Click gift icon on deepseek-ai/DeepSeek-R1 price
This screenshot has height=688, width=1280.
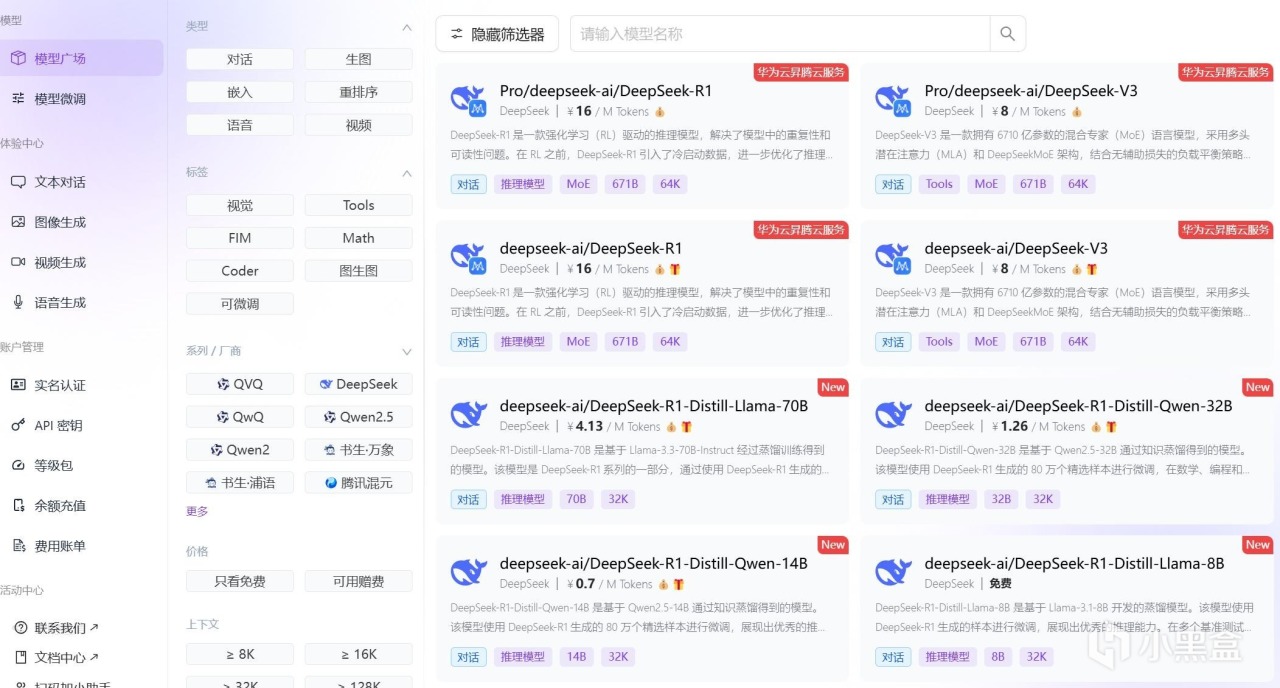(674, 269)
